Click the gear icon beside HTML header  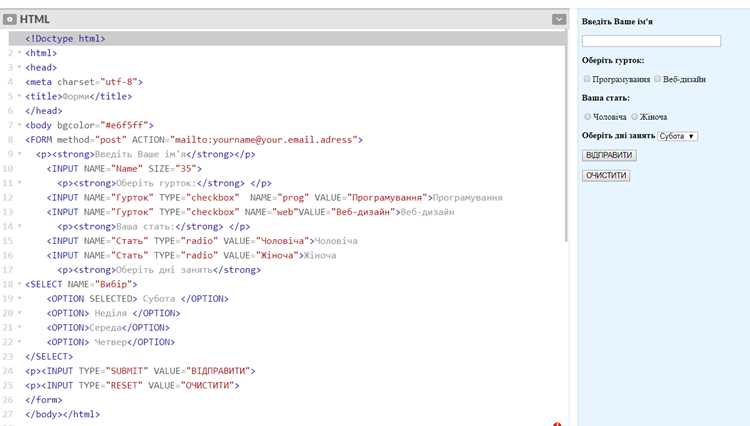pos(10,20)
